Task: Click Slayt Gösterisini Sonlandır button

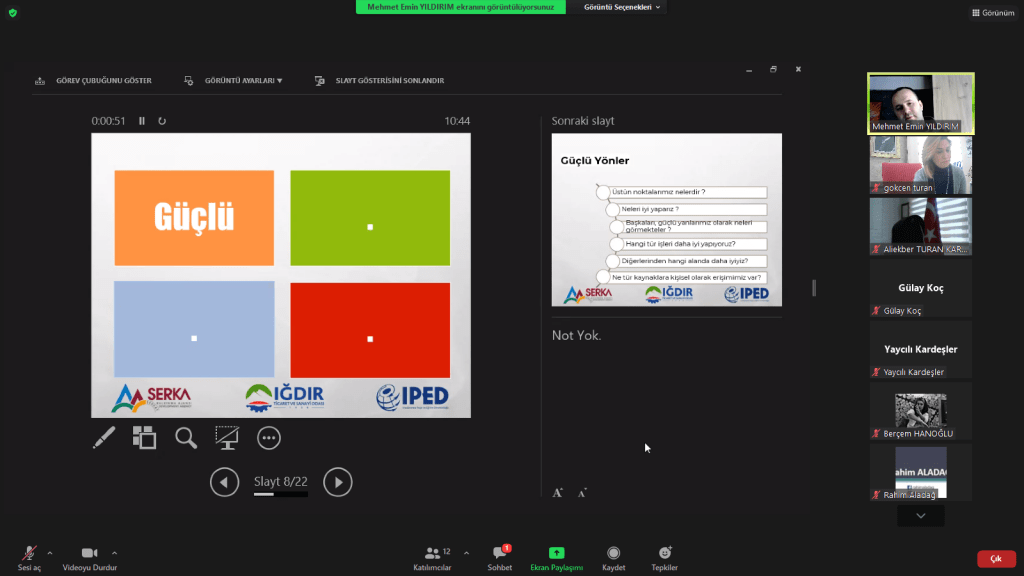Action: tap(380, 81)
